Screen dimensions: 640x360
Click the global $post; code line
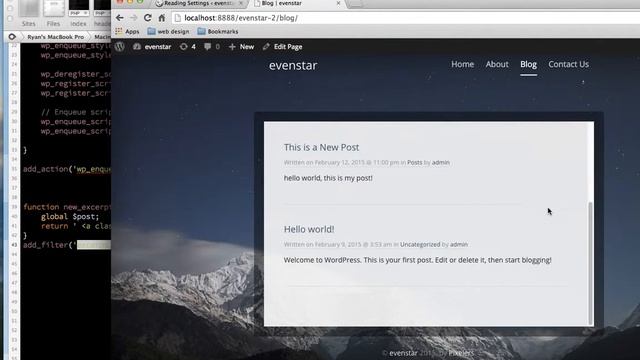click(x=70, y=216)
